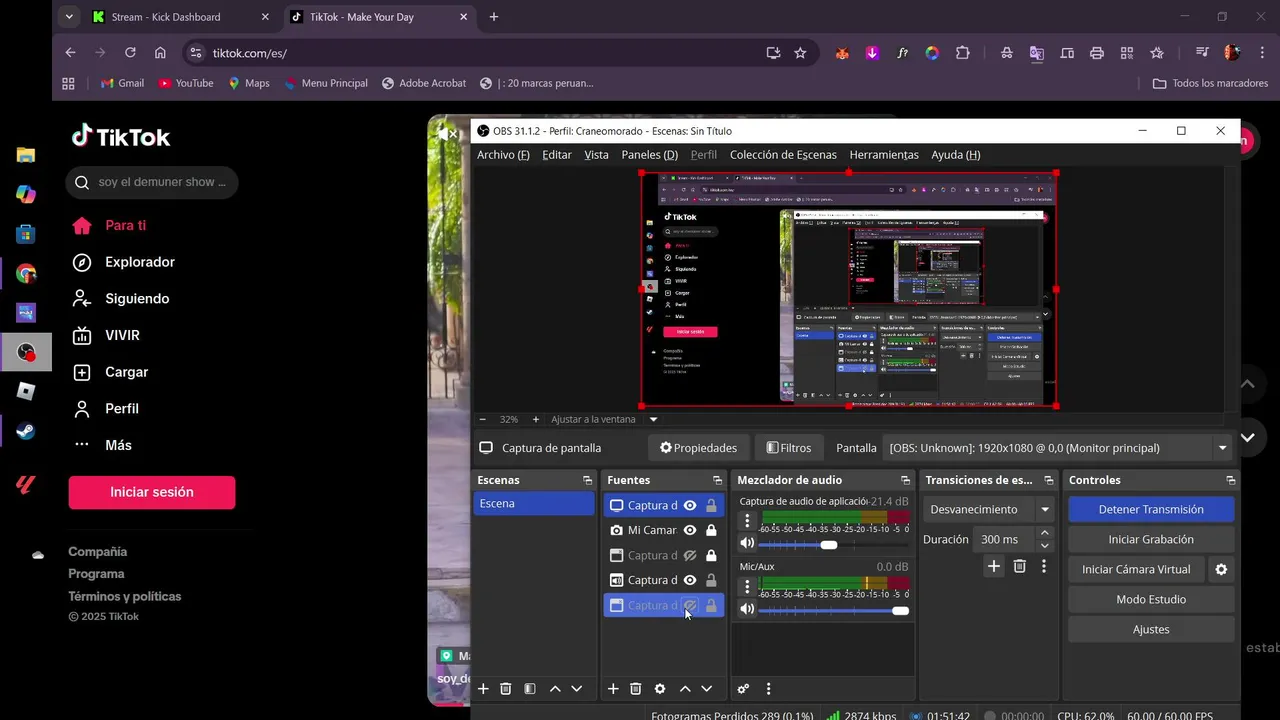Click Detener Transmisión button
The image size is (1280, 720).
[1151, 509]
